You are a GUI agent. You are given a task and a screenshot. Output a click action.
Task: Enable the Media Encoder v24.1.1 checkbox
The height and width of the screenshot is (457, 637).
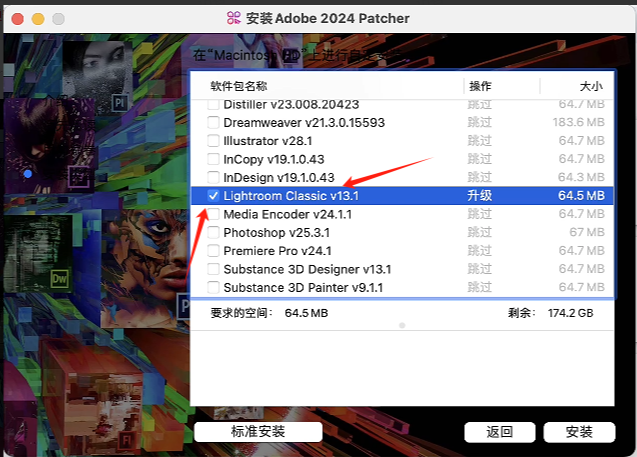click(x=213, y=214)
